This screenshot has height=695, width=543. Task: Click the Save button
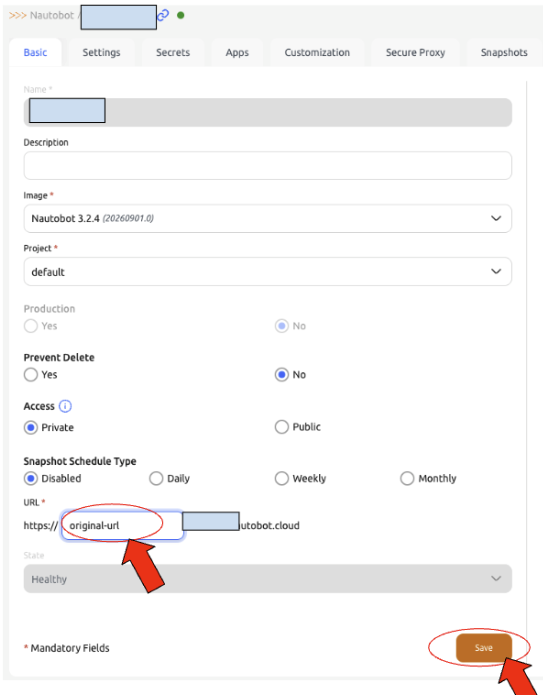click(484, 648)
